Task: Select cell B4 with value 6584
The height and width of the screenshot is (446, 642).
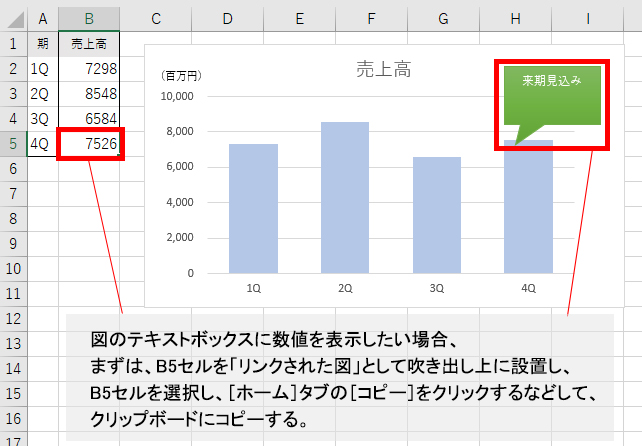Action: 89,119
